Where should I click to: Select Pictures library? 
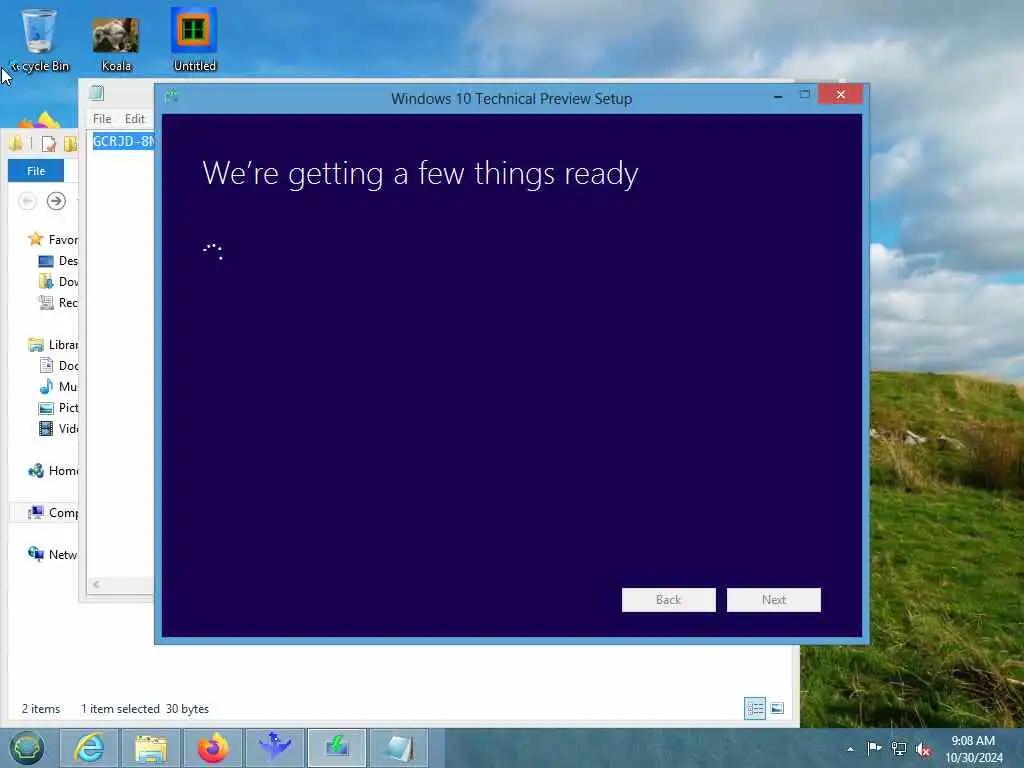coord(58,408)
